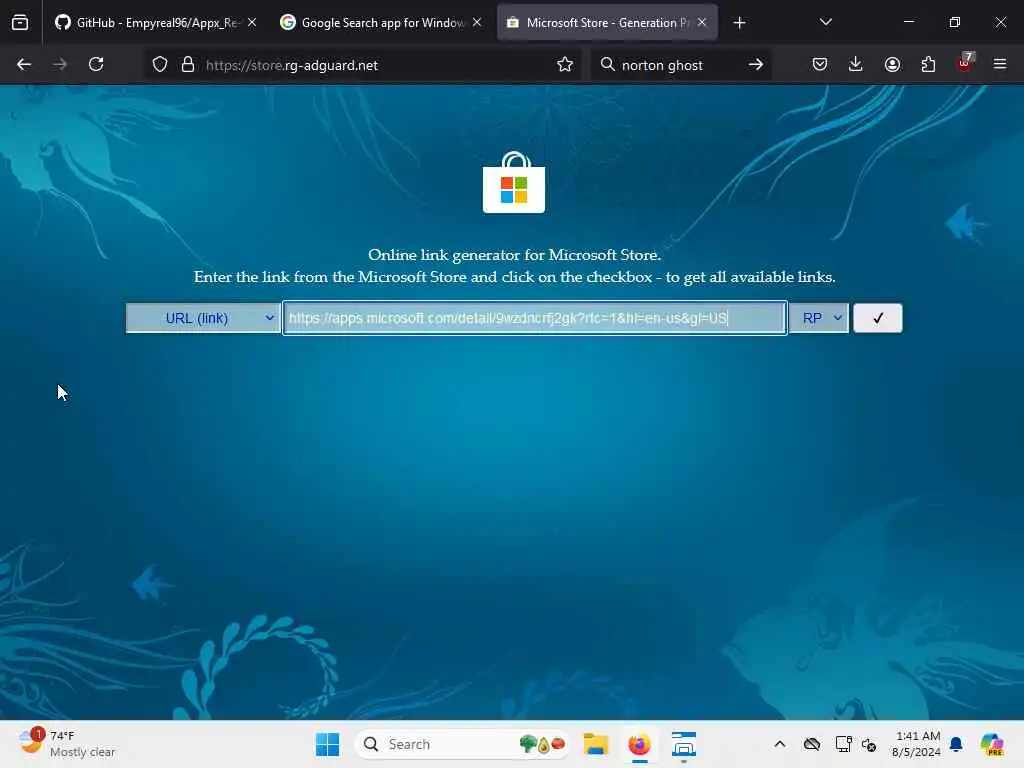Restore down the Firefox window
This screenshot has height=768, width=1024.
pos(955,23)
